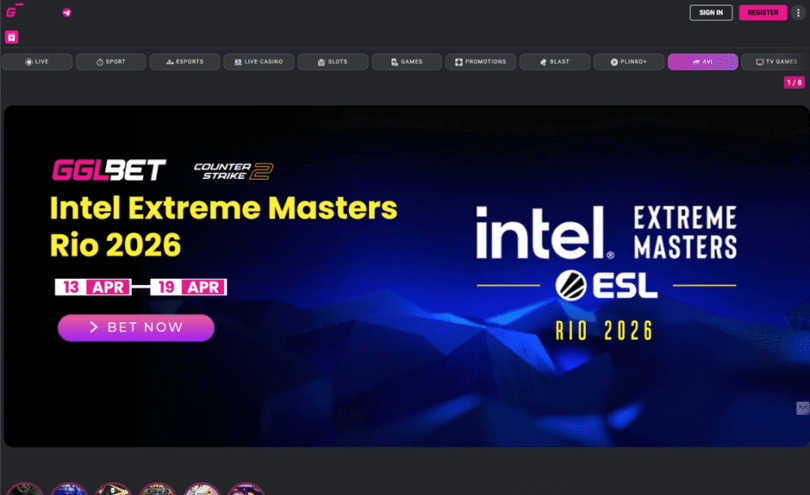Click the pink gift bonus icon

(x=12, y=37)
